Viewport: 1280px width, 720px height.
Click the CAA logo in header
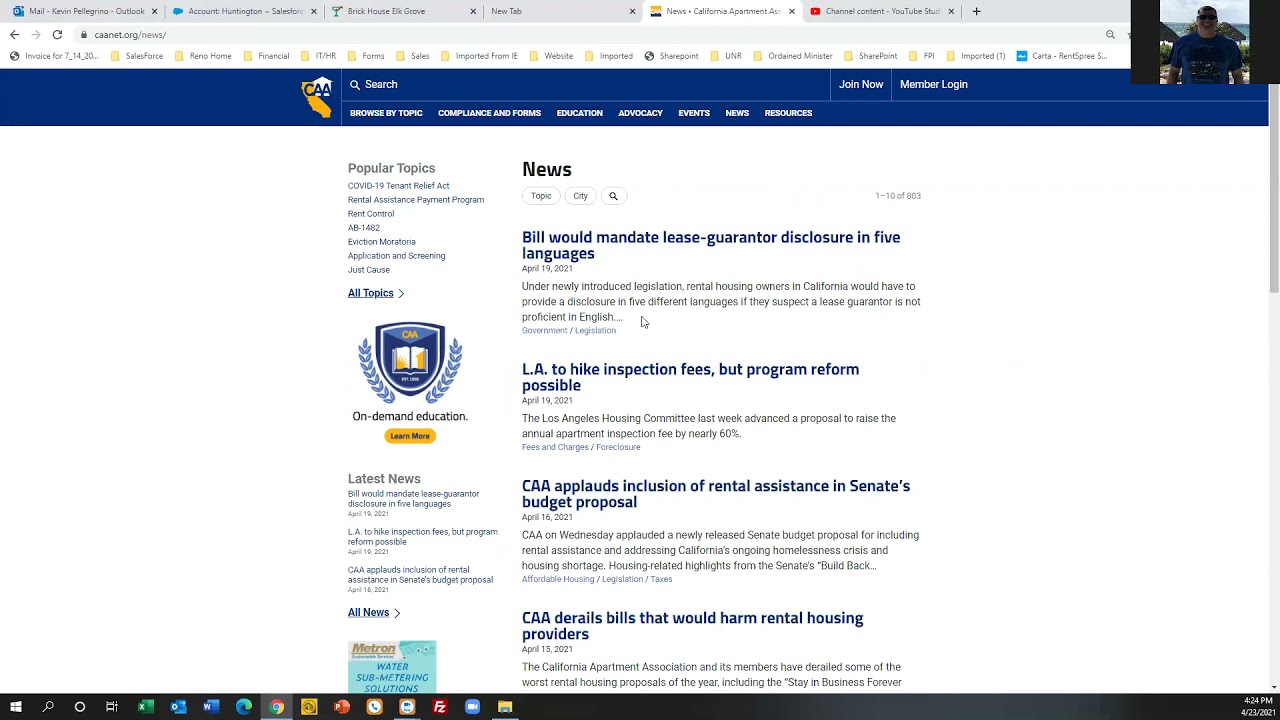pyautogui.click(x=317, y=98)
